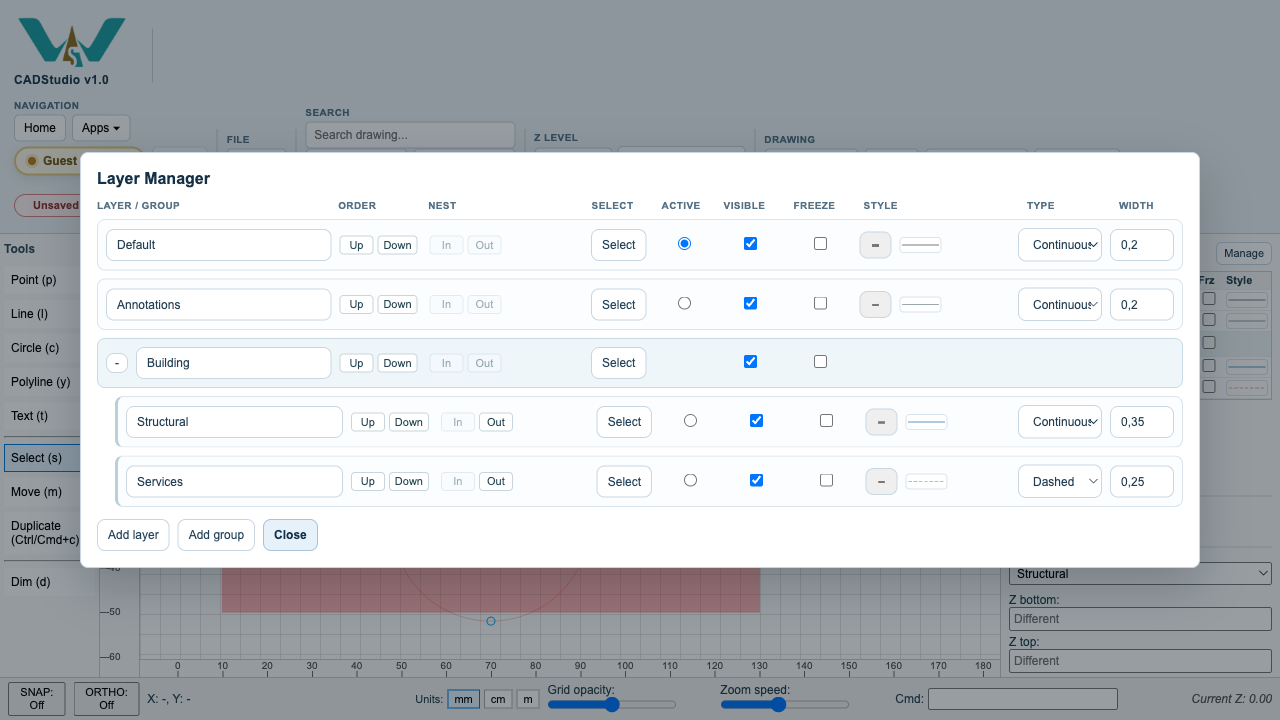
Task: Click the Cmd command input field
Action: pyautogui.click(x=1022, y=699)
